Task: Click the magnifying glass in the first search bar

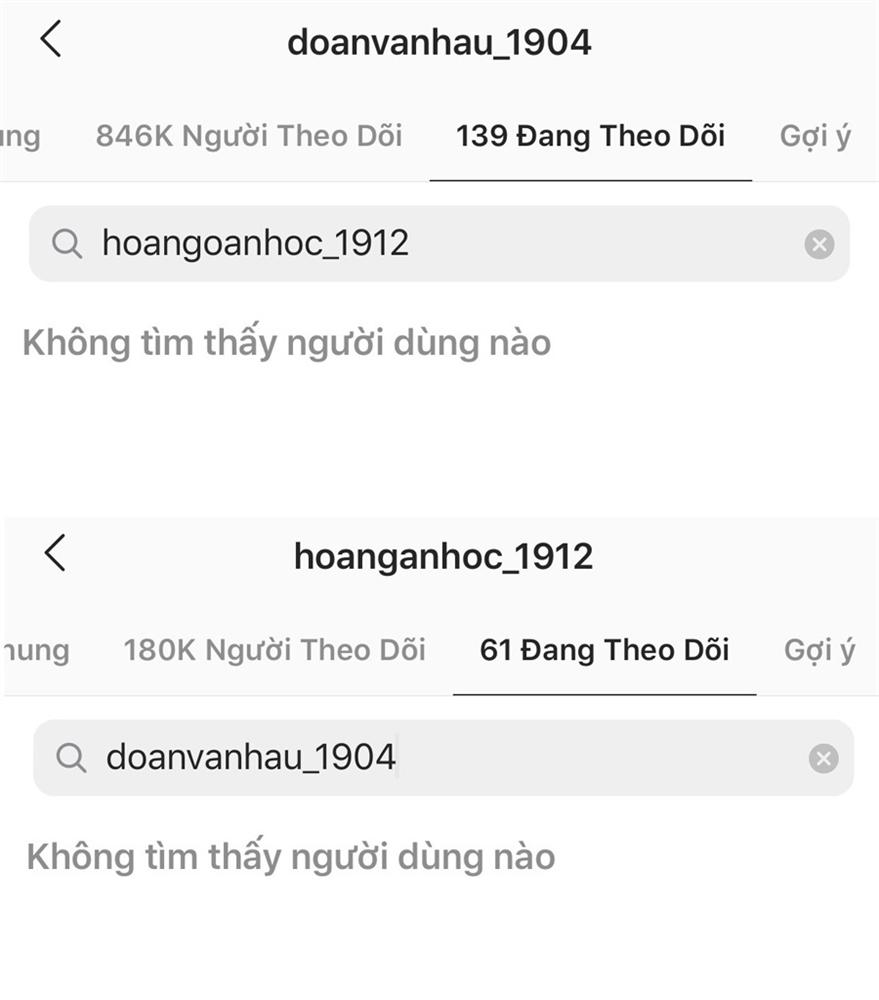Action: click(x=67, y=243)
